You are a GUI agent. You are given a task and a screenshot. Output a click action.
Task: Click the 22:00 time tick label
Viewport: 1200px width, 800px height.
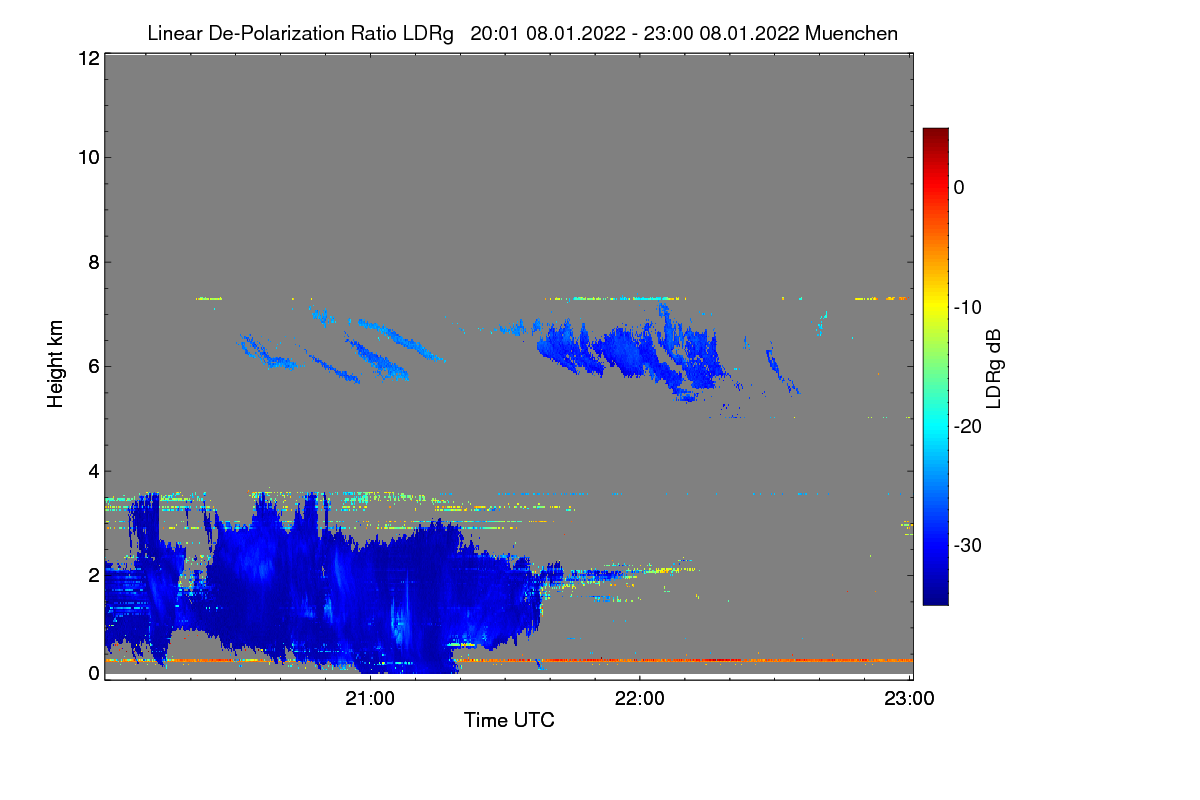640,699
